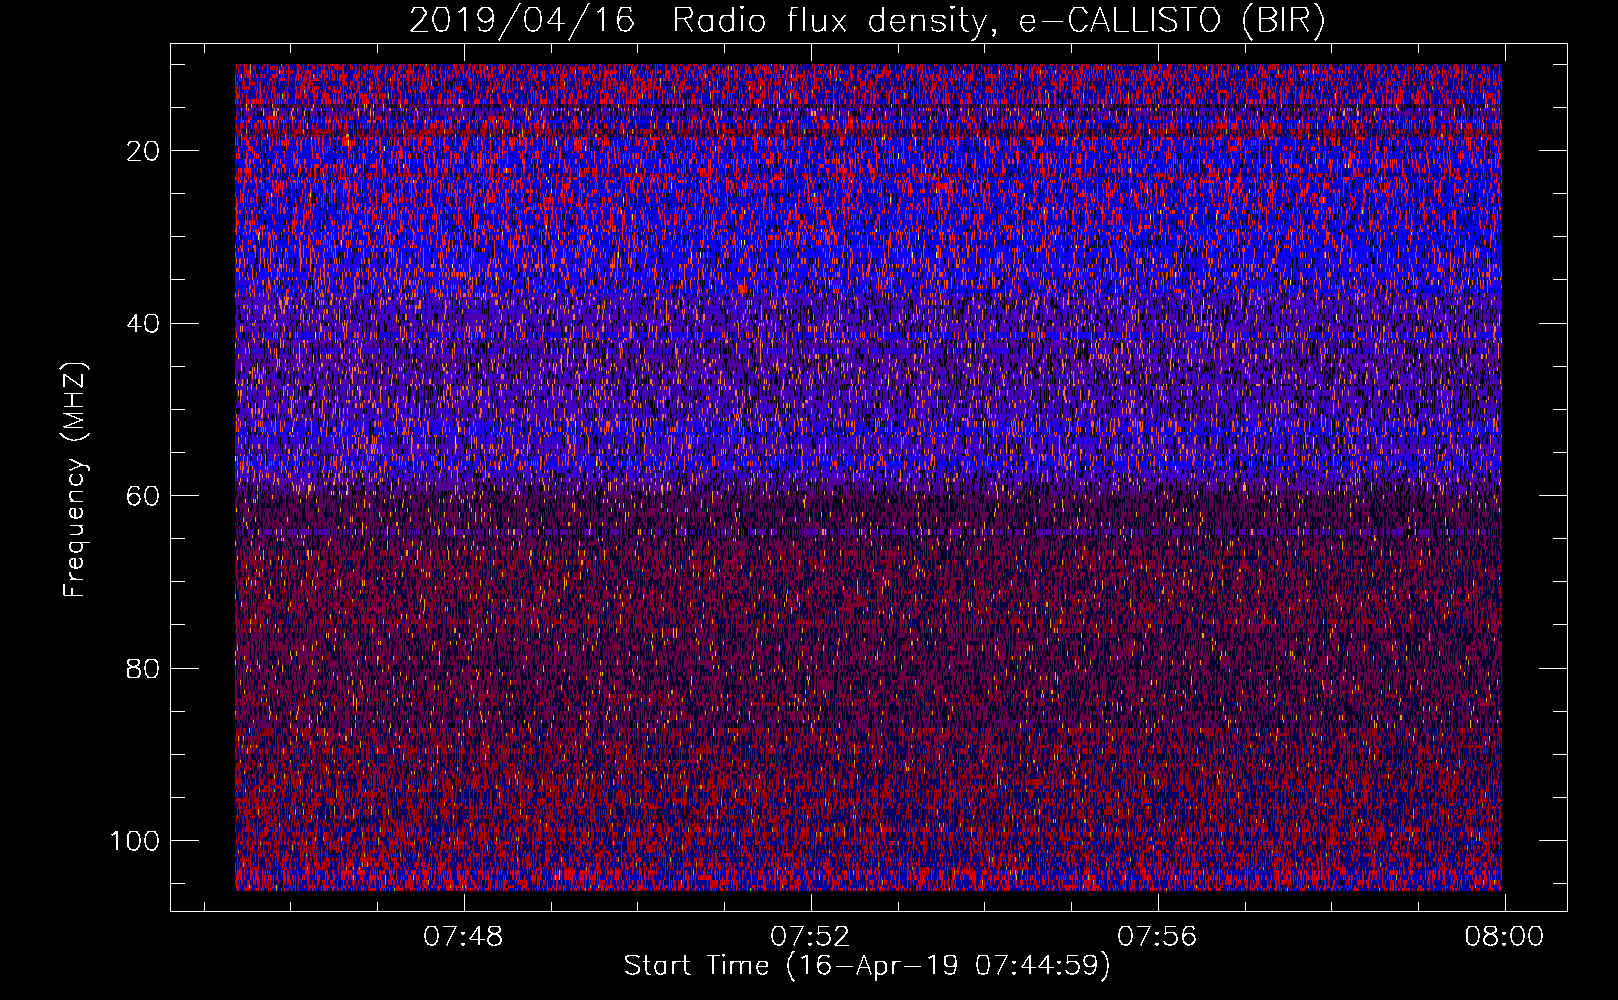Click the 07:52 time tick label
This screenshot has width=1618, height=1000.
pyautogui.click(x=810, y=937)
